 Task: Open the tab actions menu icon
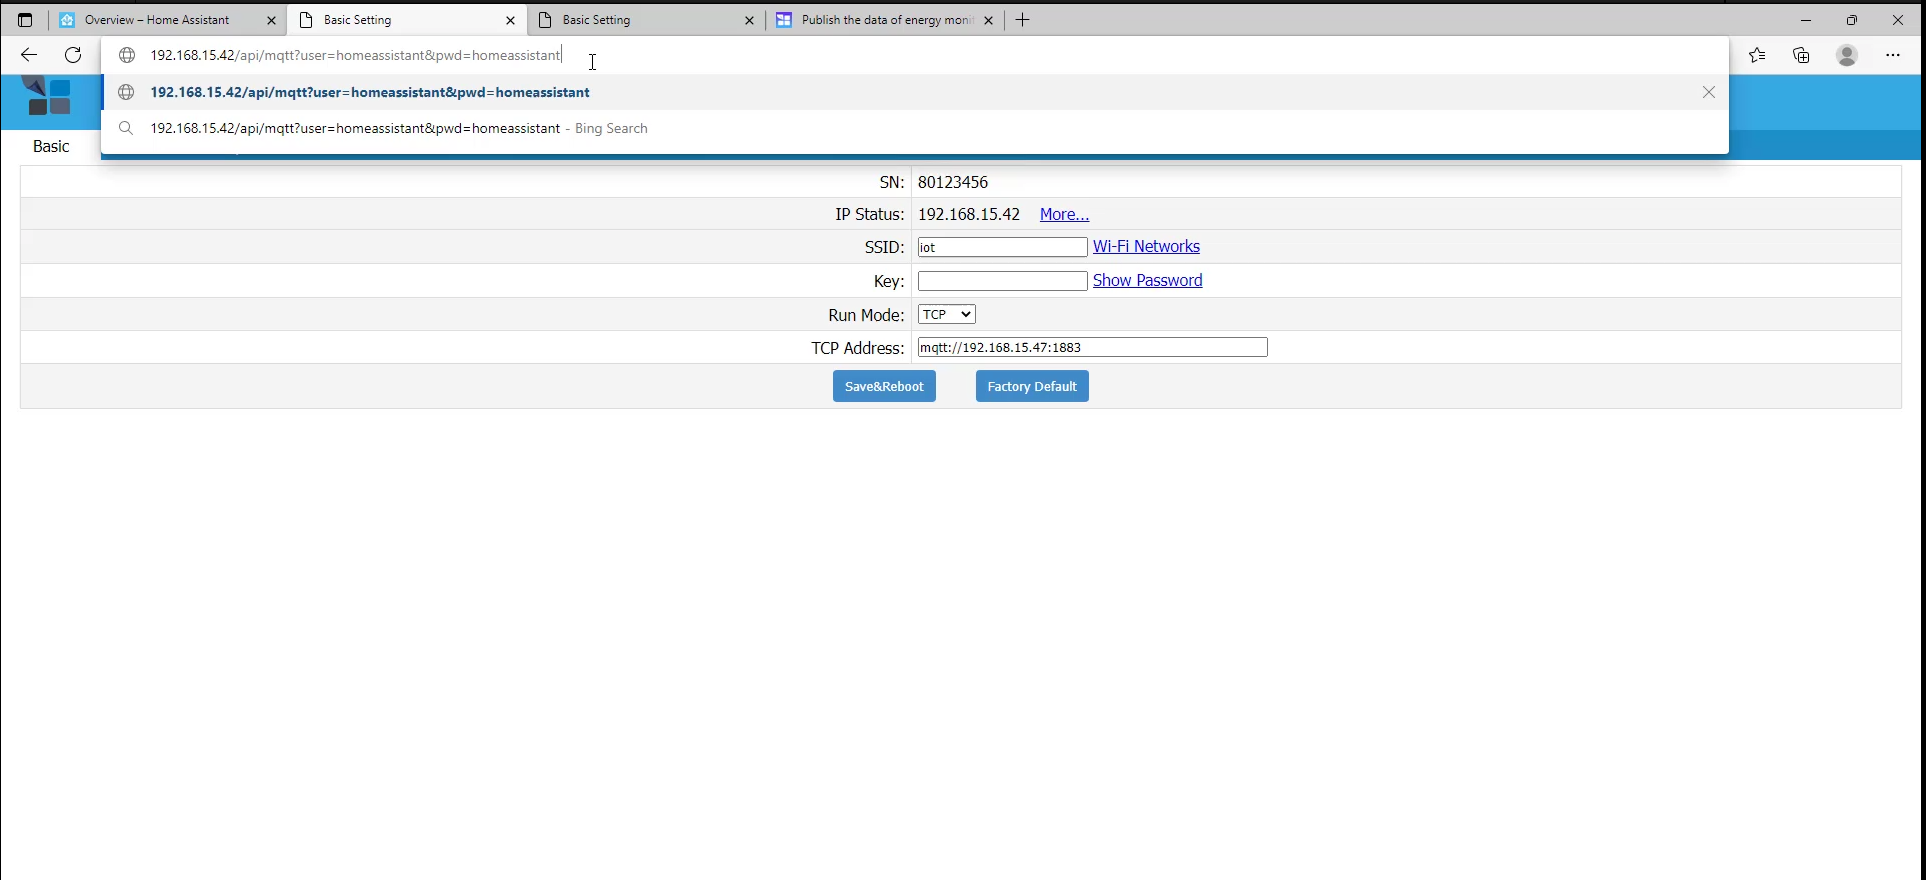(25, 20)
